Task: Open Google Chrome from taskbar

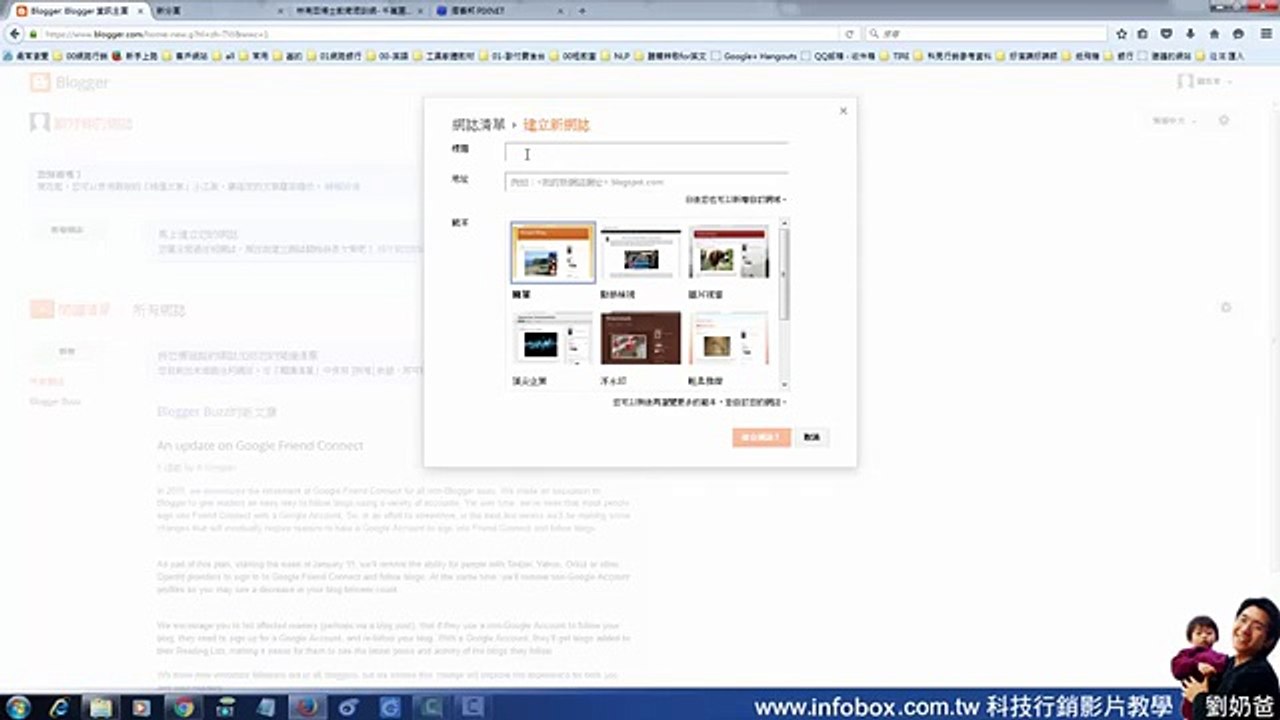Action: [x=182, y=707]
